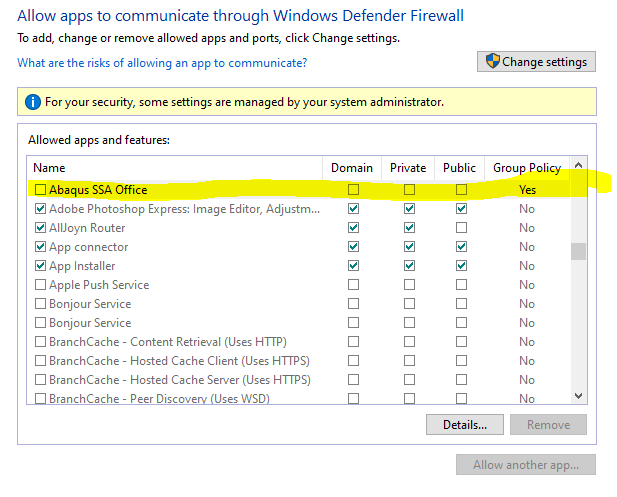The image size is (617, 497).
Task: Uncheck Private for App connector
Action: coord(409,247)
